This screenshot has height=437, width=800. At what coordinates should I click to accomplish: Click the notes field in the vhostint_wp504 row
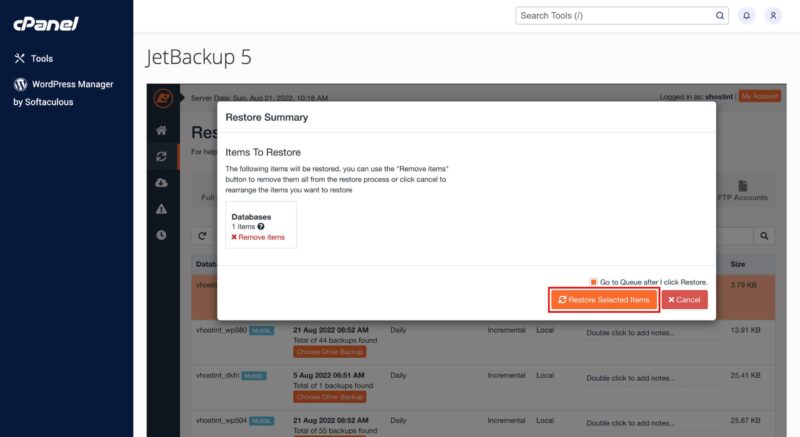652,423
